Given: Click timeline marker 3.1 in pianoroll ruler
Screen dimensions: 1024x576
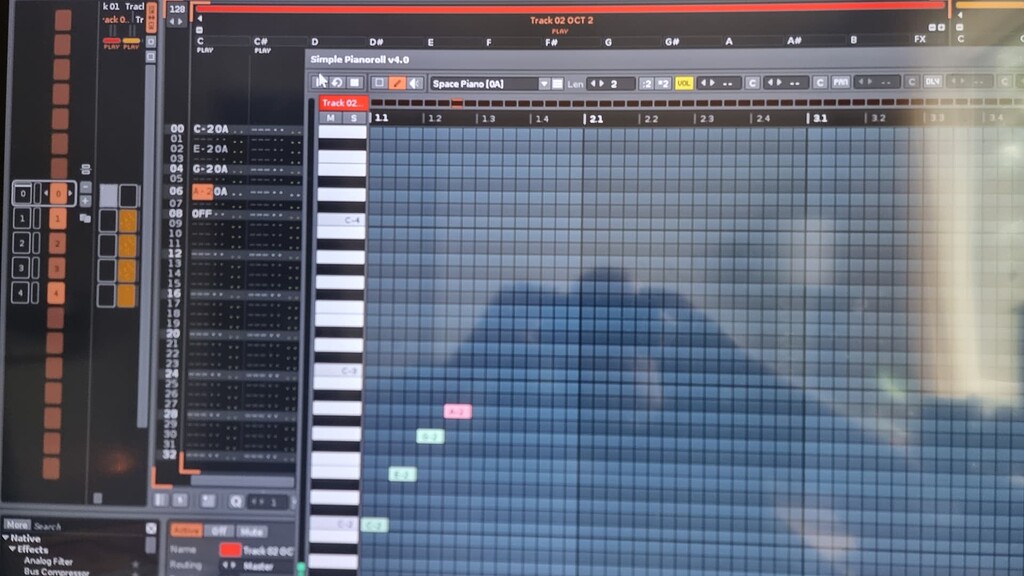Looking at the screenshot, I should (820, 118).
